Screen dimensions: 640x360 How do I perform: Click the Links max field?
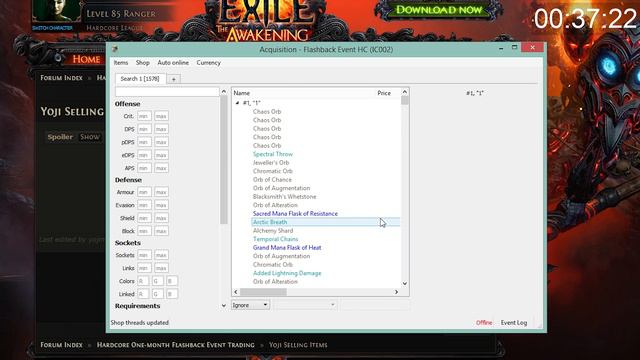(161, 268)
